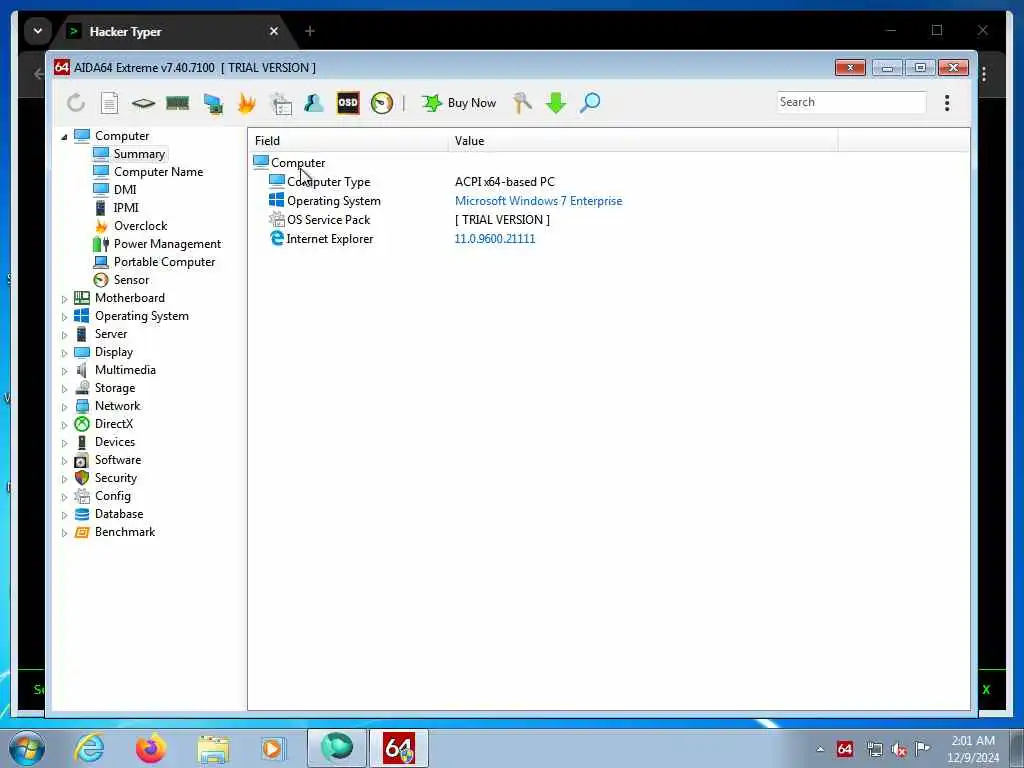Show hidden system tray icons
Viewport: 1024px width, 768px height.
coord(820,749)
